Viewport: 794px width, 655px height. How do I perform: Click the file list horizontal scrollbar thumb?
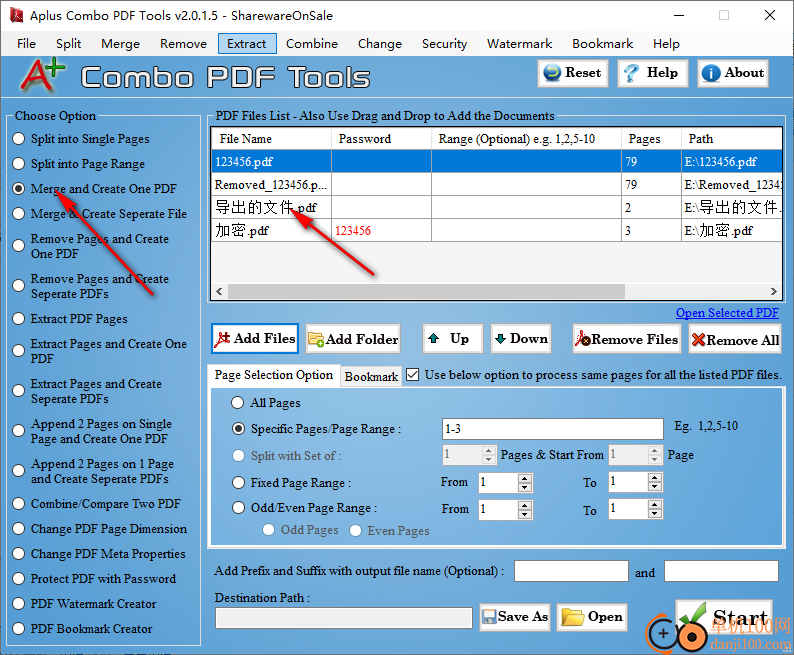pos(426,291)
